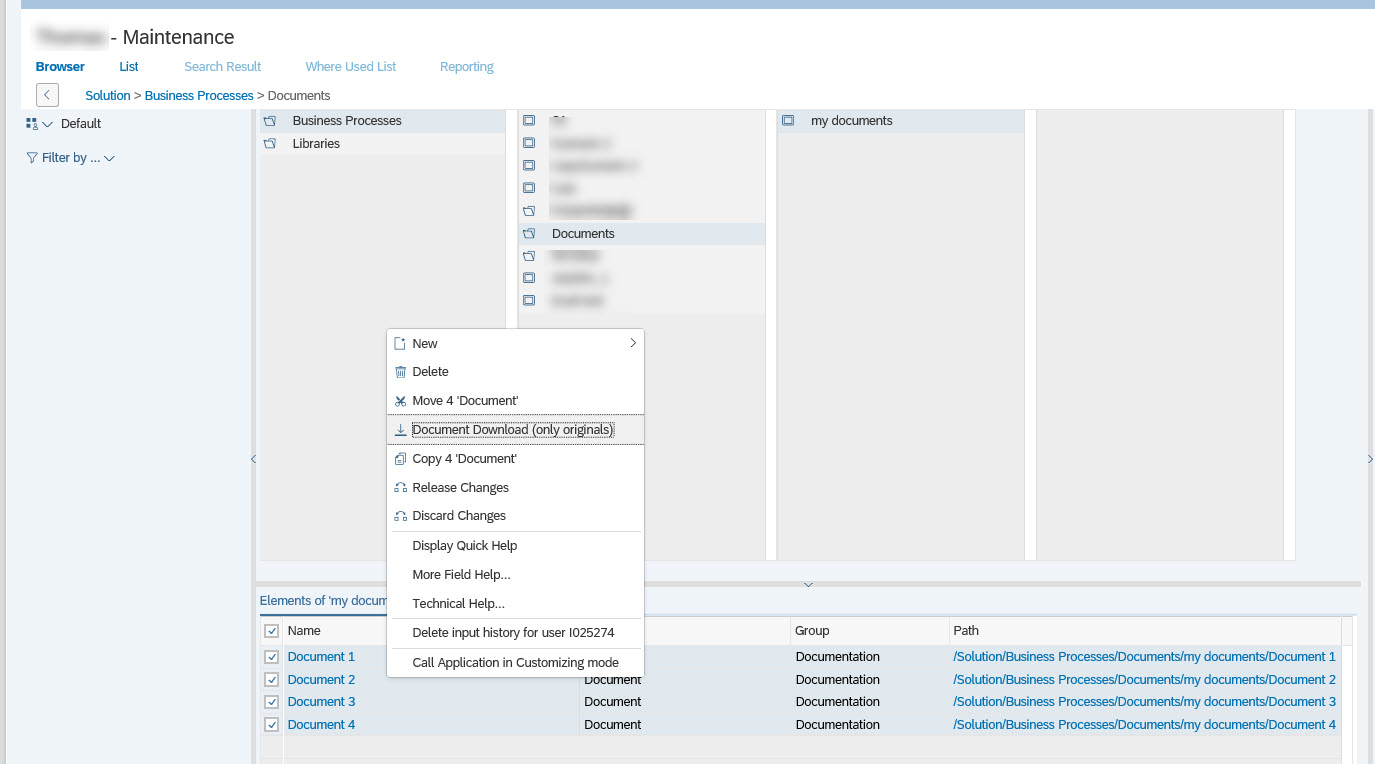The width and height of the screenshot is (1375, 764).
Task: Click the download arrow icon in context menu
Action: pos(400,430)
